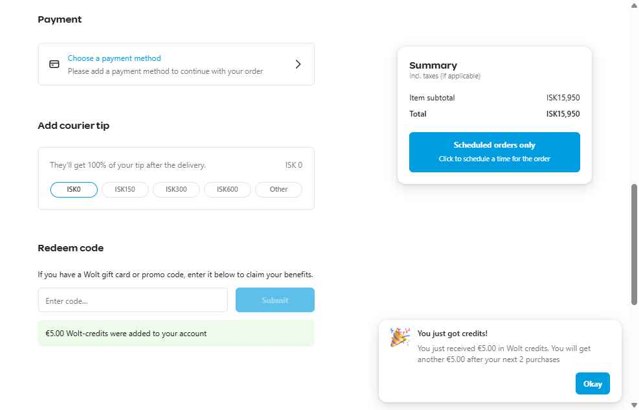Image resolution: width=639 pixels, height=410 pixels.
Task: Click the "You just got credits!" title
Action: click(452, 334)
